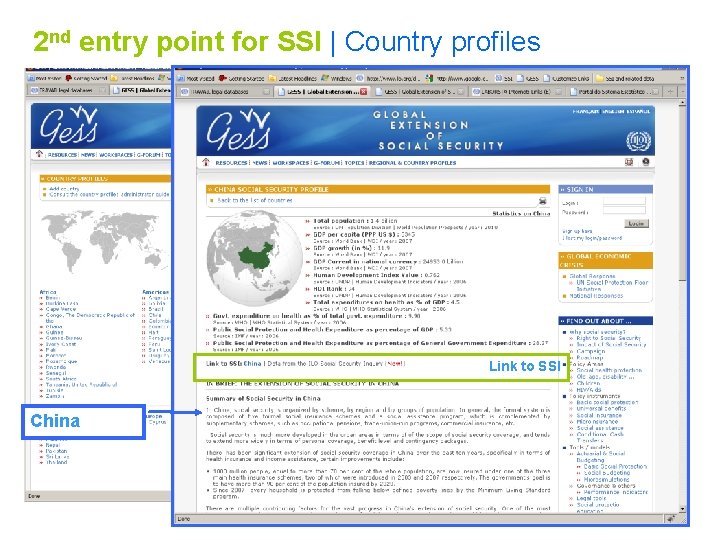The image size is (720, 540).
Task: Open RESOURCES in the back window navigation
Action: click(x=62, y=155)
